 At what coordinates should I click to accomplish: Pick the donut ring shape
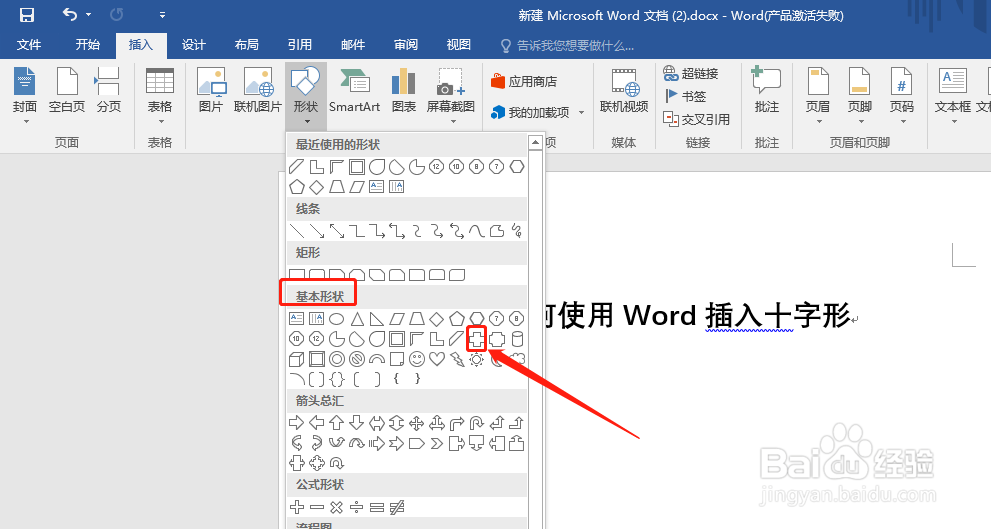click(337, 359)
